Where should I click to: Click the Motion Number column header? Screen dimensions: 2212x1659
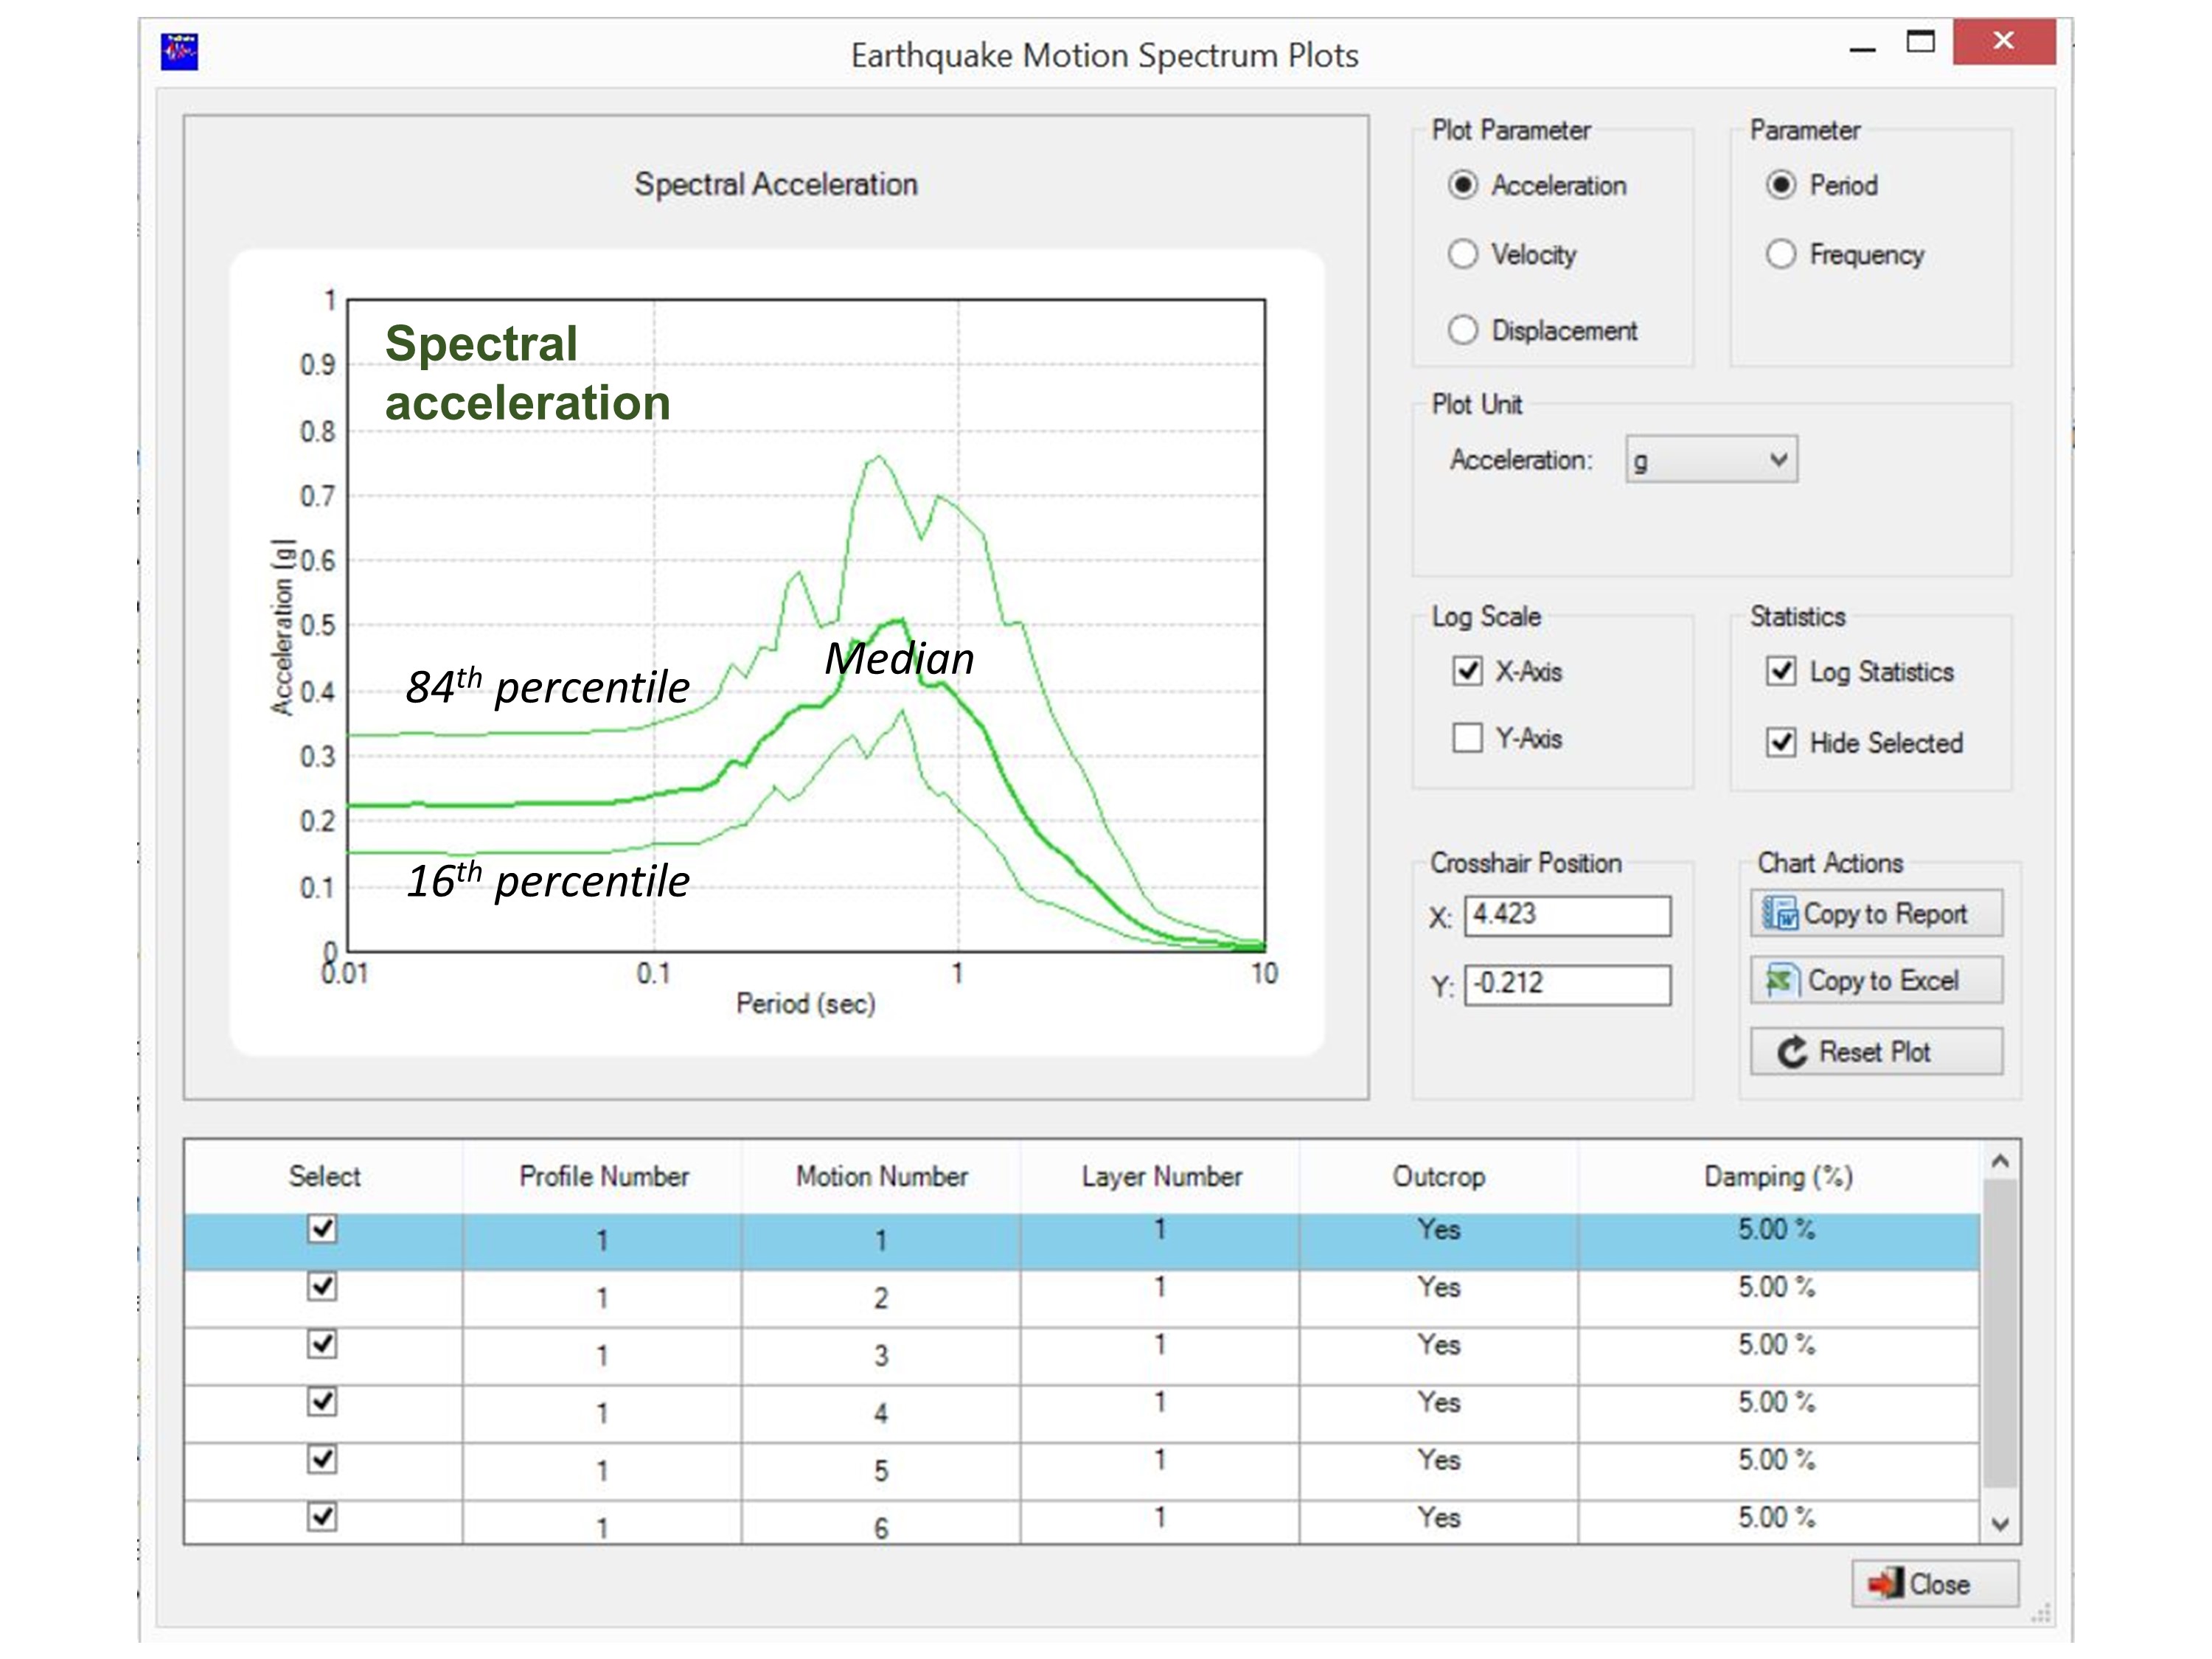[x=881, y=1176]
